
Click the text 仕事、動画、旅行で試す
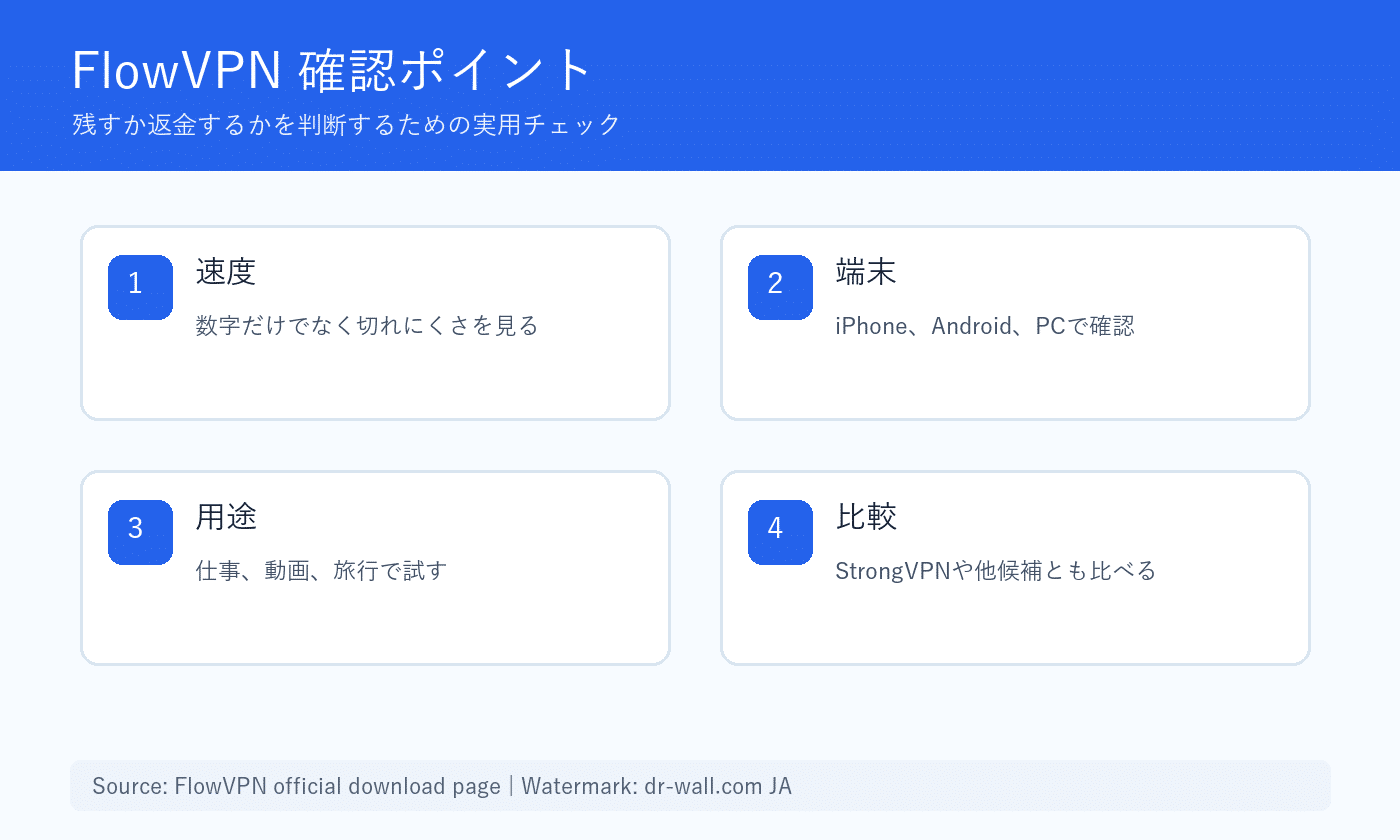[x=321, y=571]
